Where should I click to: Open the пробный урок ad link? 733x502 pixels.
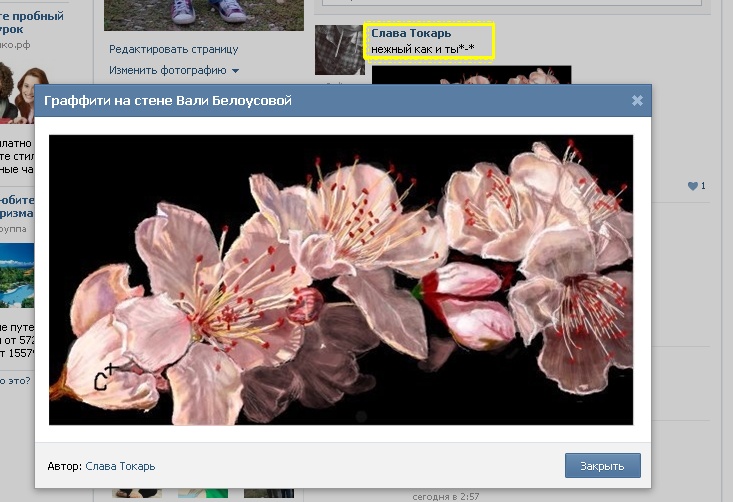(x=32, y=22)
